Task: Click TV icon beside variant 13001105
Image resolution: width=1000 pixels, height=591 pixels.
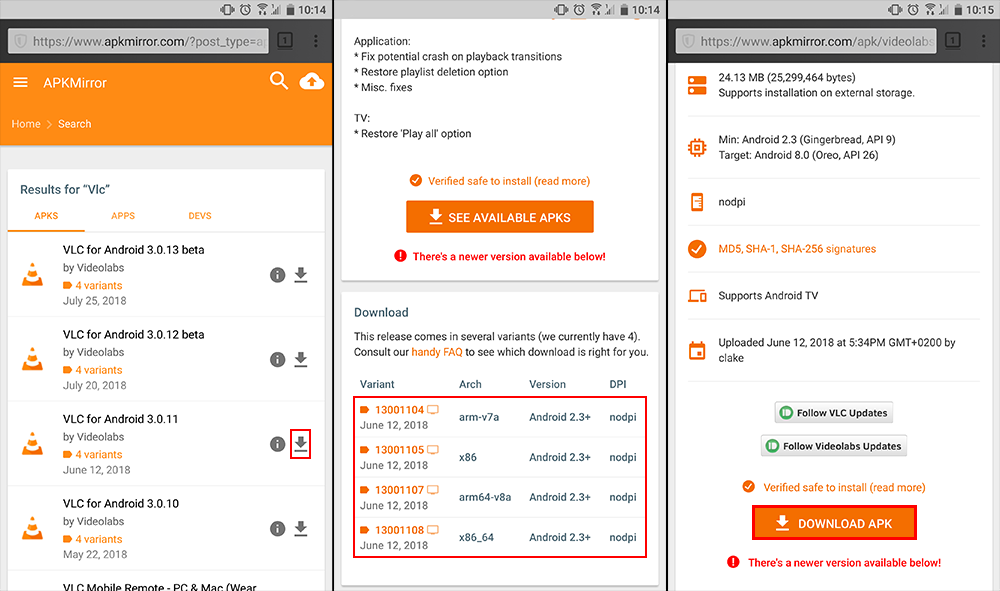Action: pyautogui.click(x=433, y=450)
